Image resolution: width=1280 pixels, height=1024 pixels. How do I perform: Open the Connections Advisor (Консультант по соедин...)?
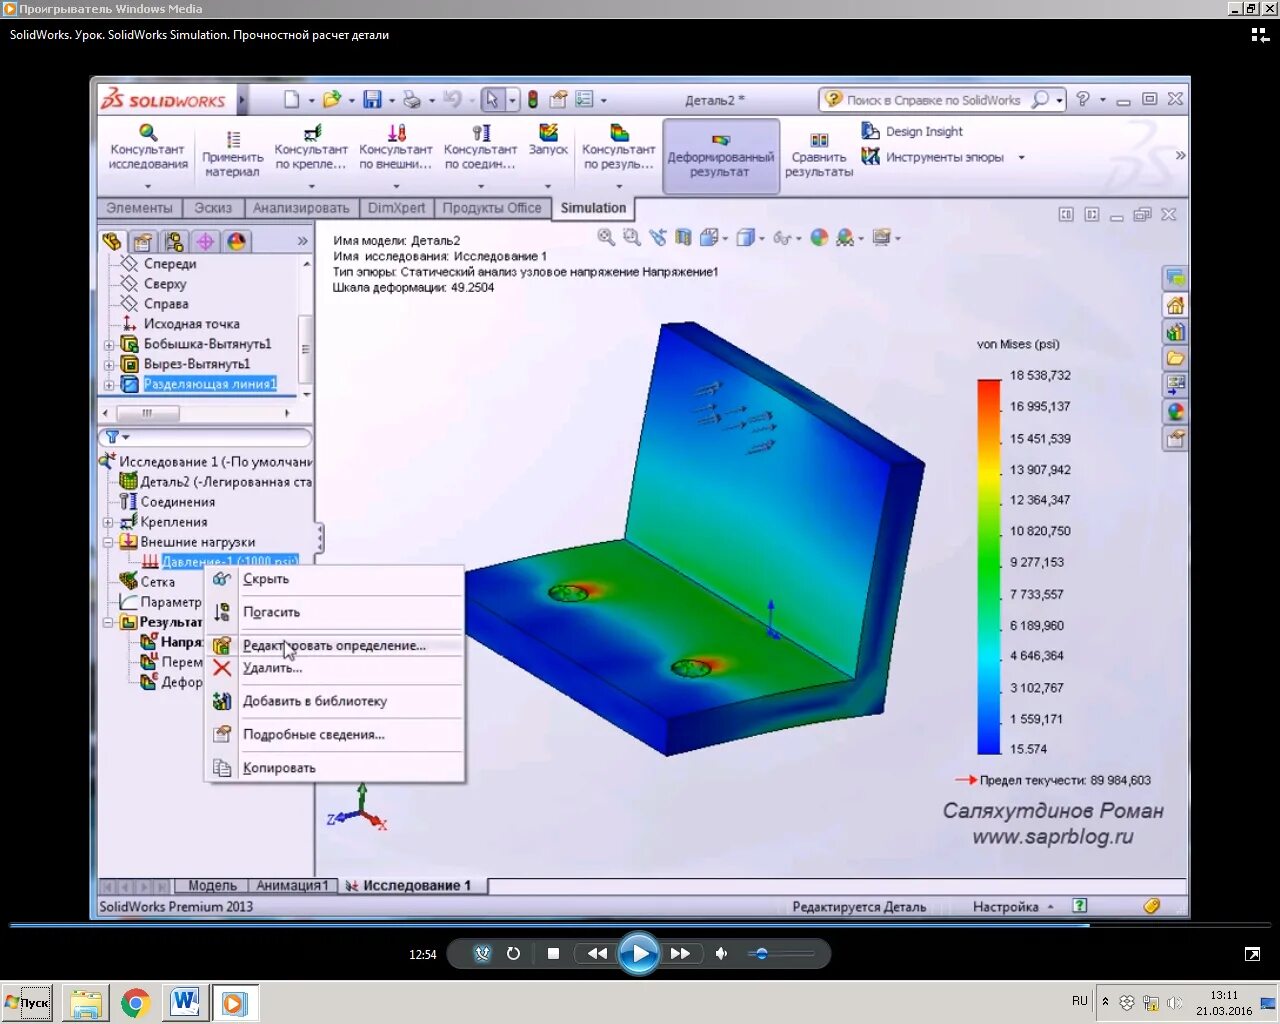click(x=480, y=148)
